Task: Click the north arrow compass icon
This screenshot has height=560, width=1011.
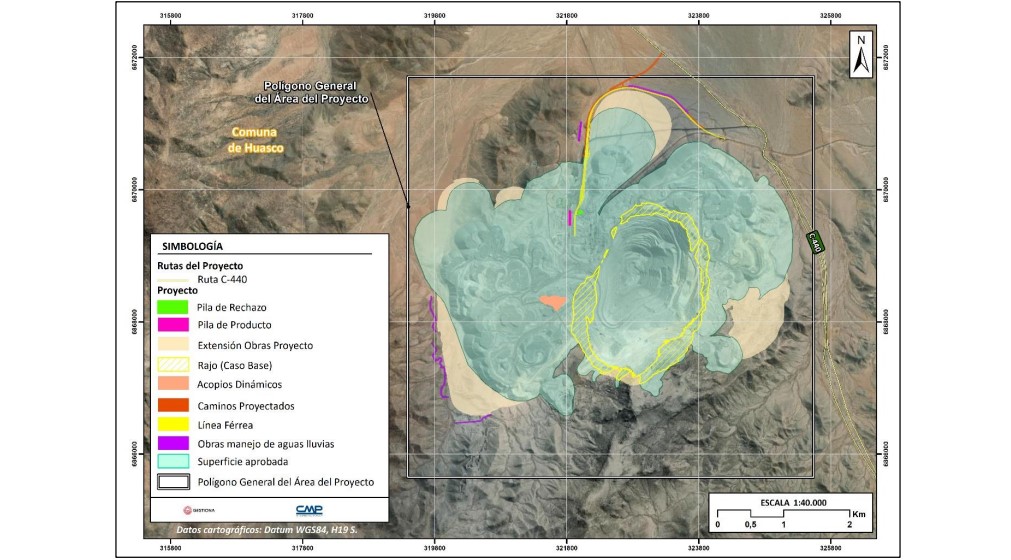Action: [x=859, y=55]
